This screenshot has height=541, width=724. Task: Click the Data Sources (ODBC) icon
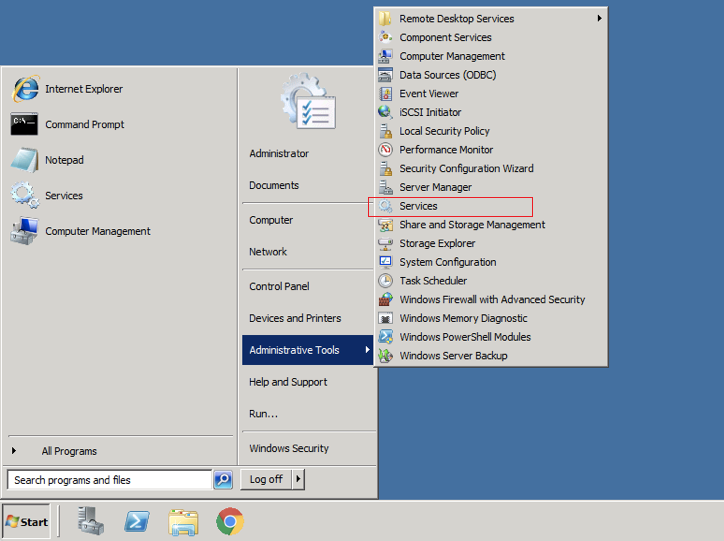coord(385,75)
